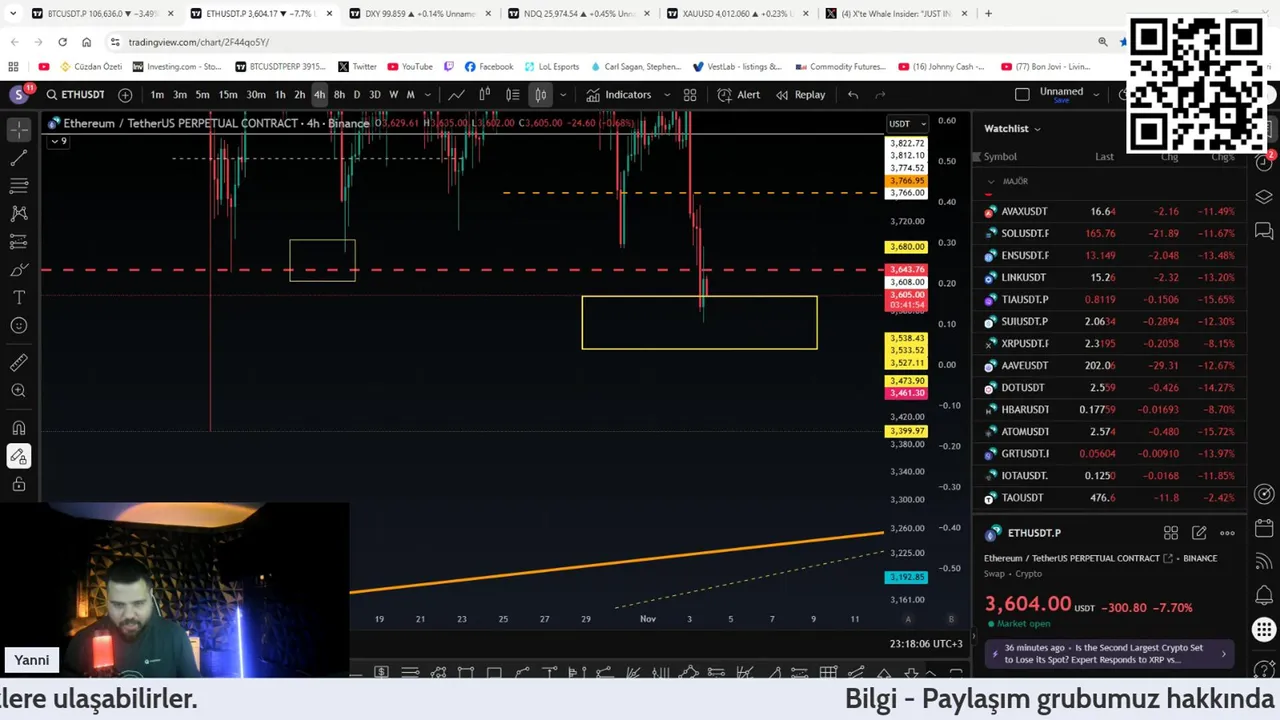
Task: Switch to 8h timeframe
Action: point(339,95)
